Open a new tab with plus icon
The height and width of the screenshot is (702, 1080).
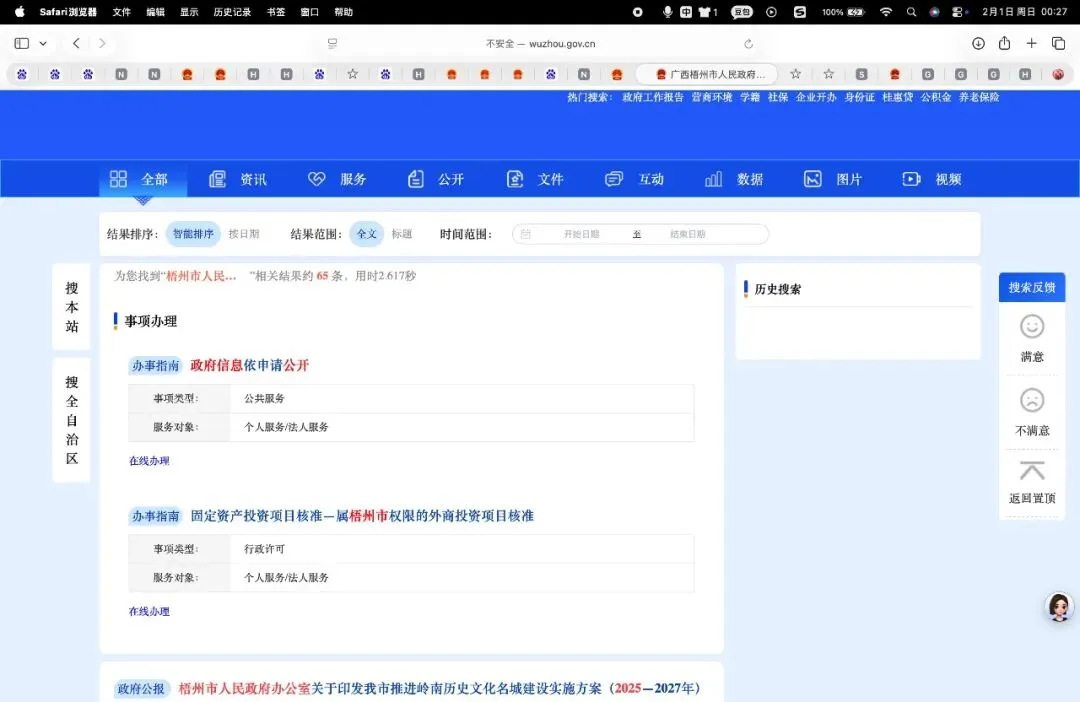(1031, 43)
